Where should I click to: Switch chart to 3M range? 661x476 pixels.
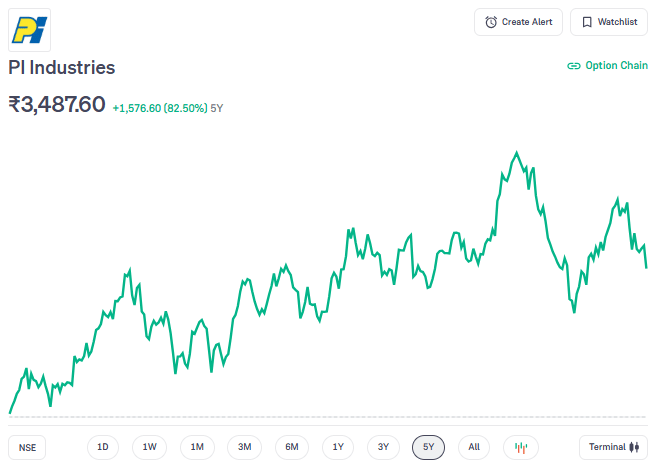click(x=245, y=447)
